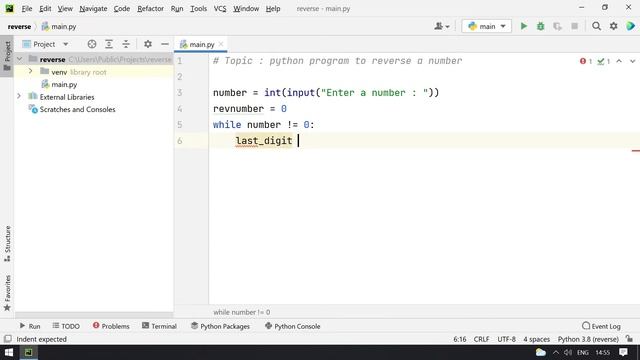The height and width of the screenshot is (360, 640).
Task: Open Search Everywhere magnifier
Action: pos(596,26)
